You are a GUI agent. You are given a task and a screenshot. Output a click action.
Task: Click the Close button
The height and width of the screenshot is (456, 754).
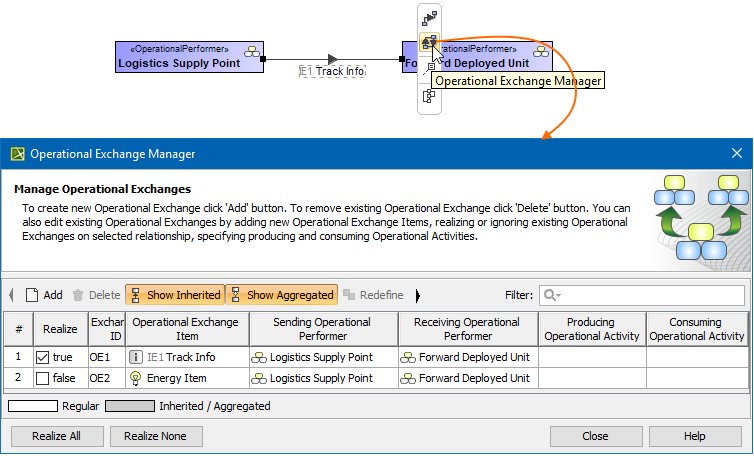(596, 436)
